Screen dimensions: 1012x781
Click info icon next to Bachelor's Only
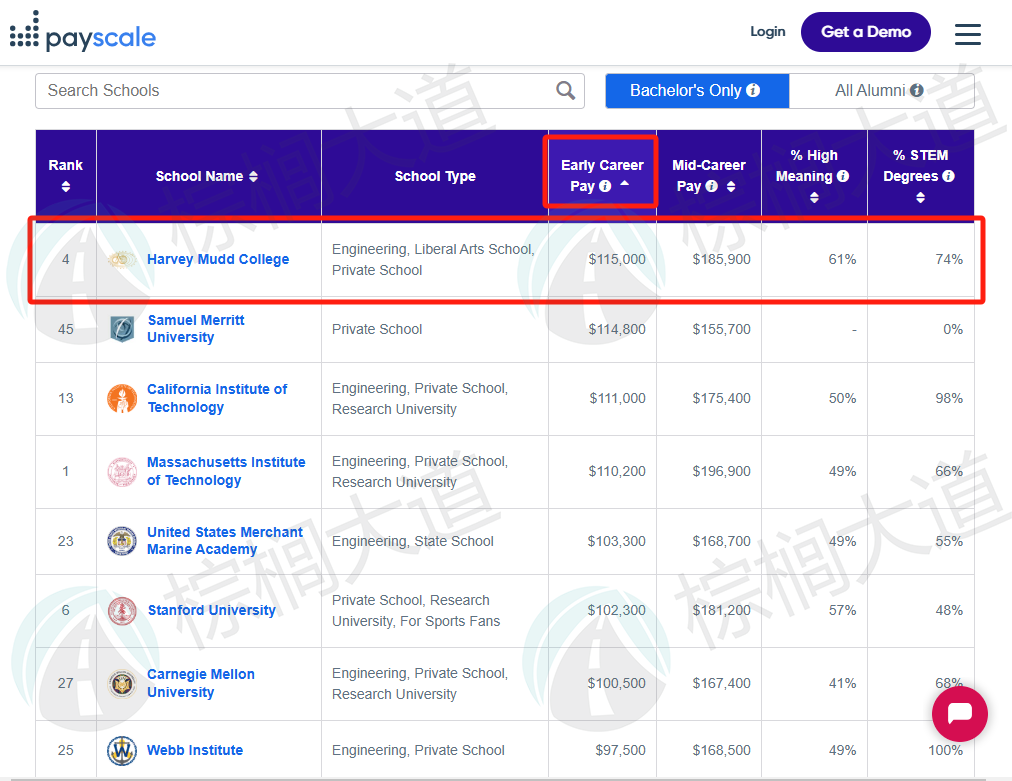753,90
